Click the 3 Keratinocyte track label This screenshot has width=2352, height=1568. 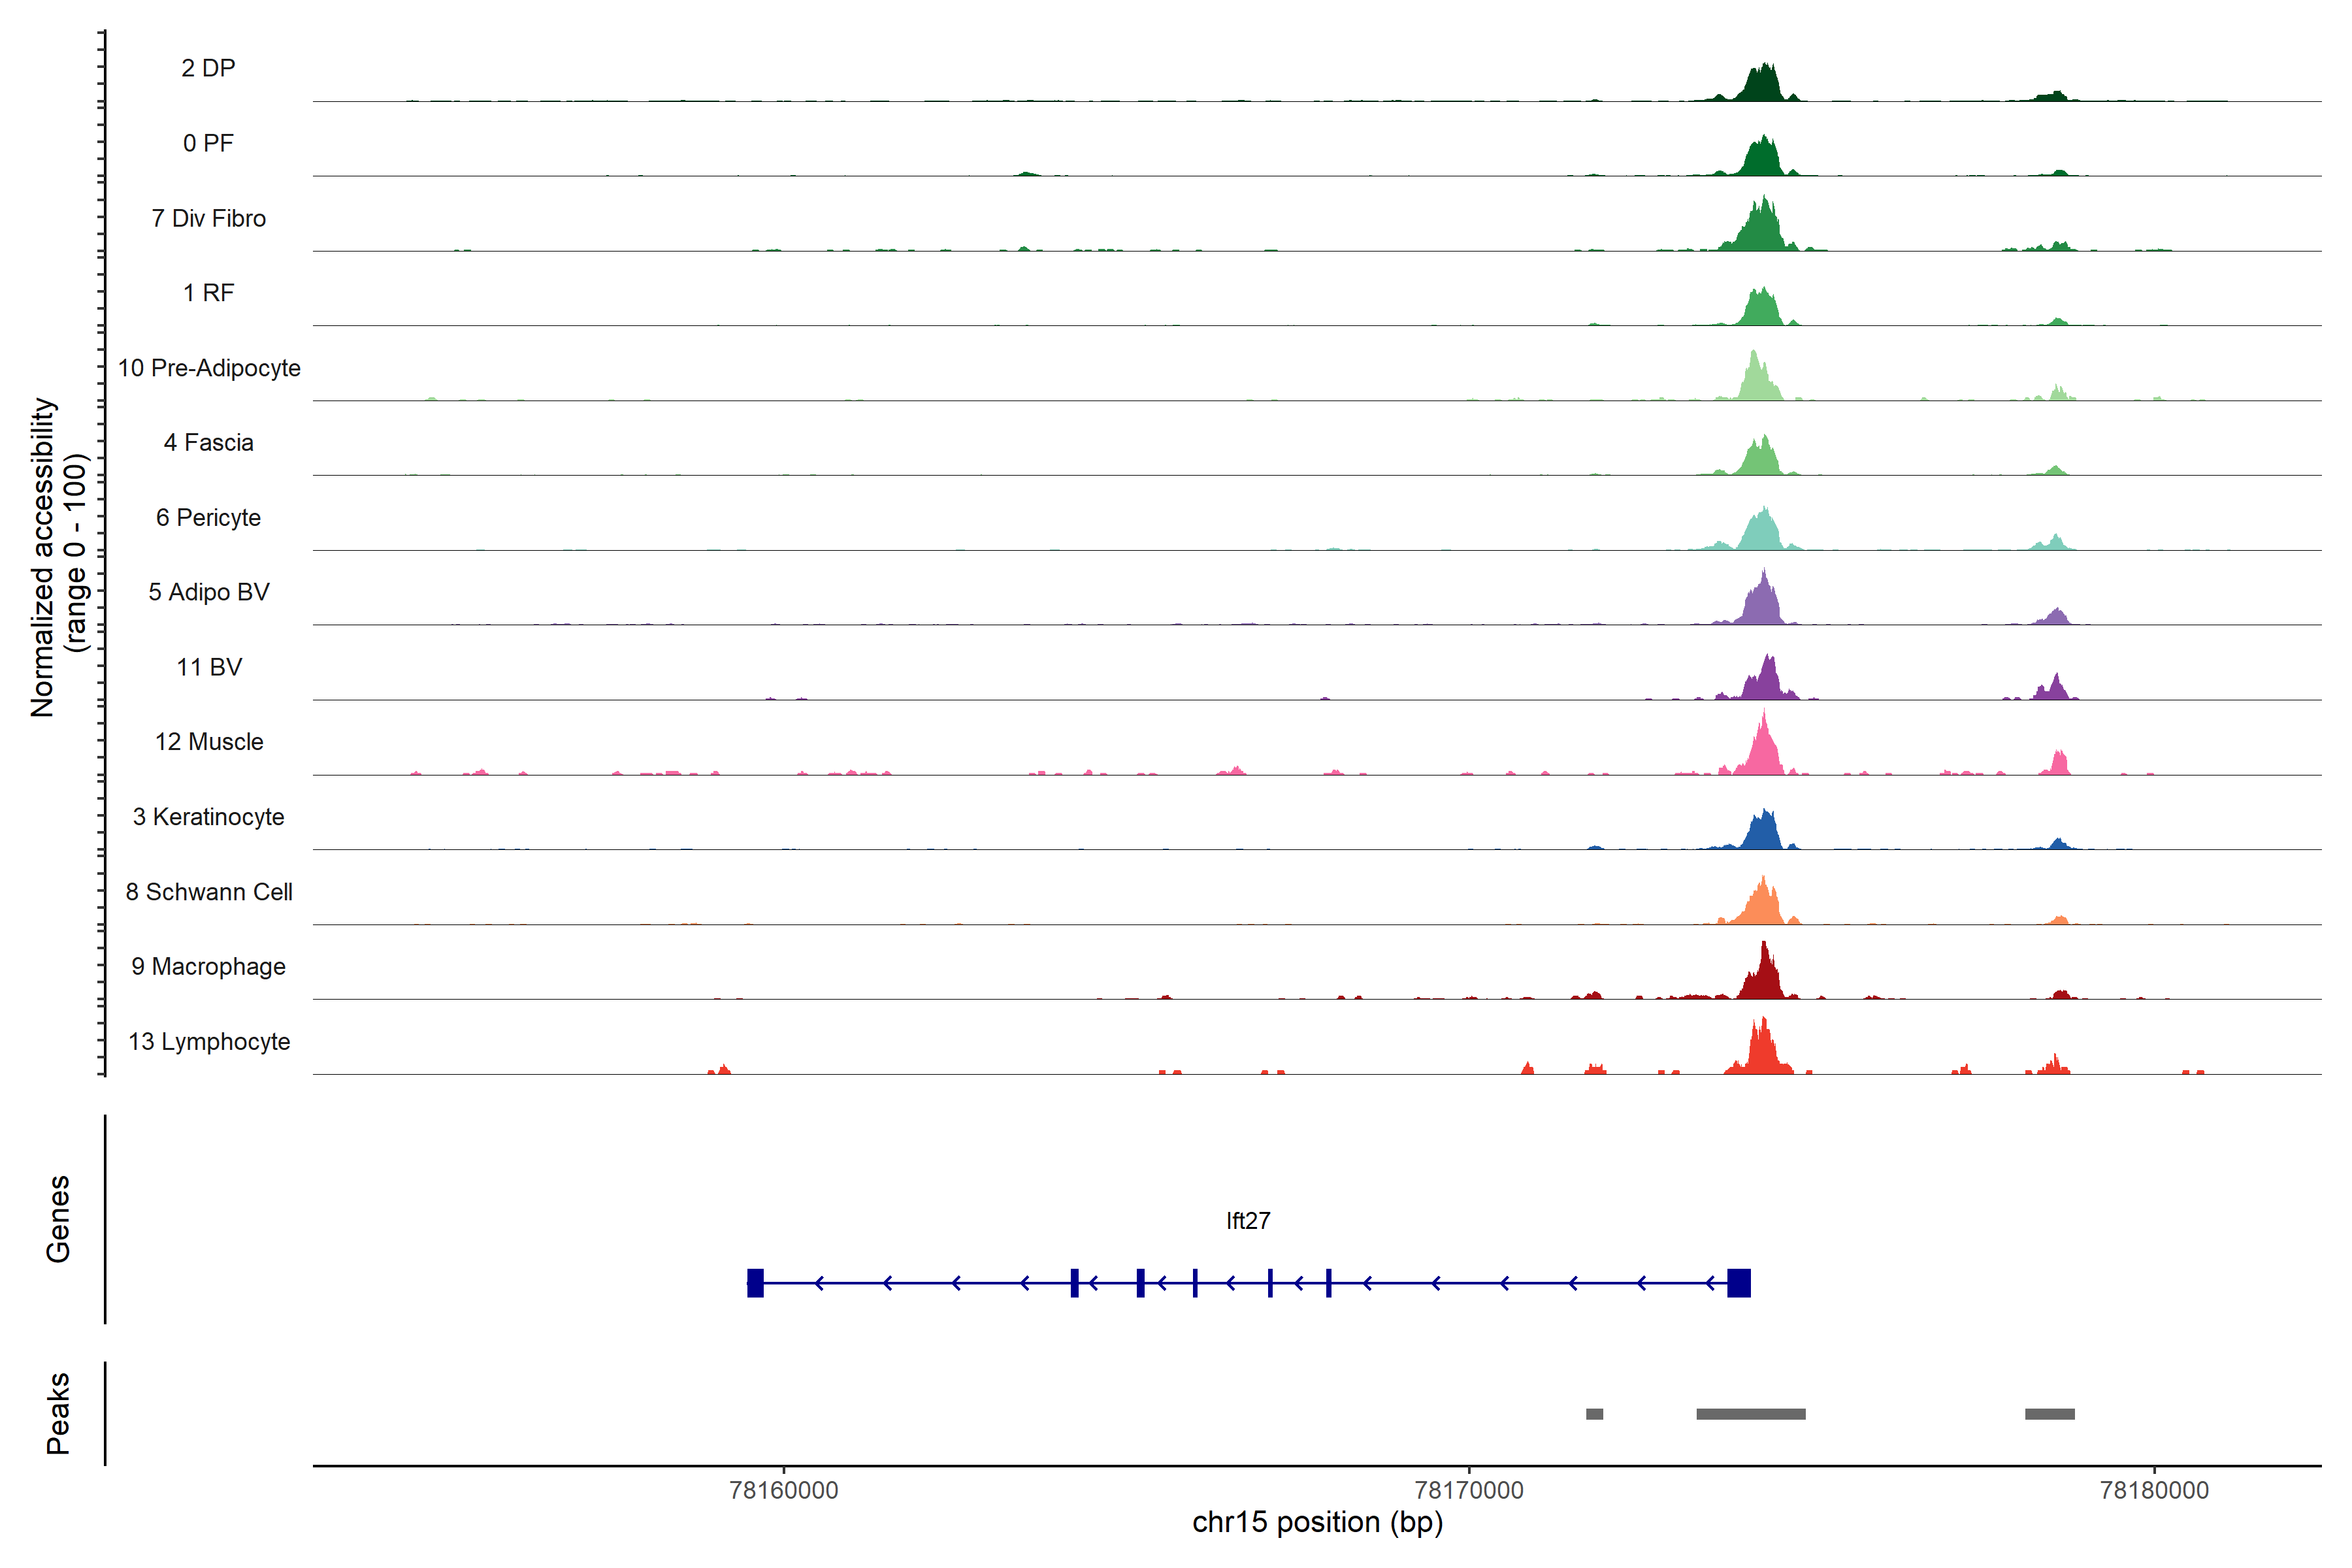click(209, 817)
